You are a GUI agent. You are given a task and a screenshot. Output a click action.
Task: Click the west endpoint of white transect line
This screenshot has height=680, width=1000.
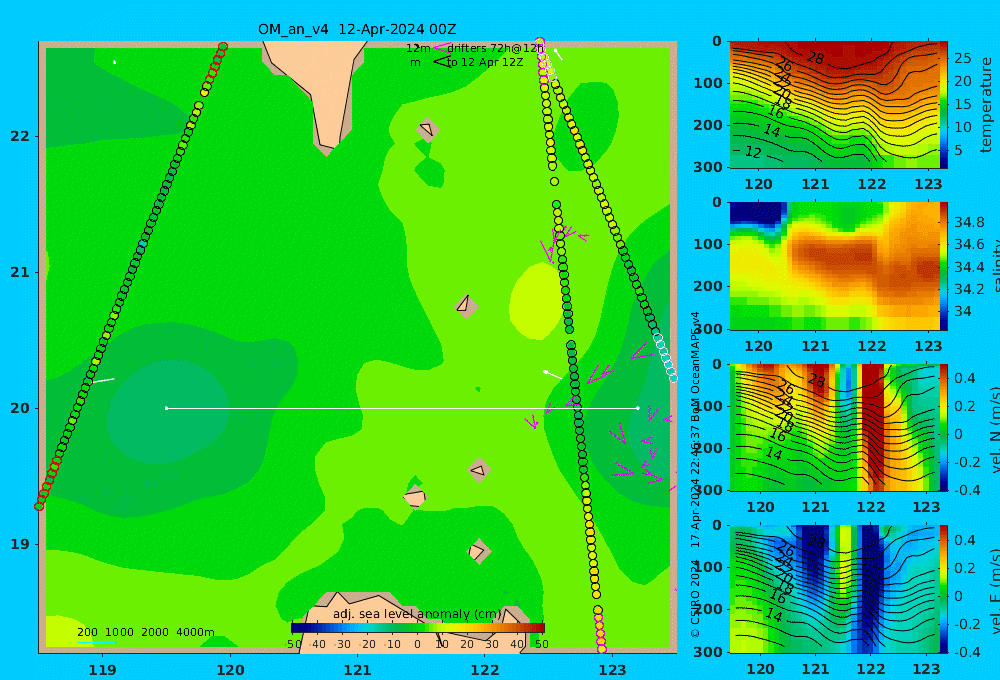166,408
